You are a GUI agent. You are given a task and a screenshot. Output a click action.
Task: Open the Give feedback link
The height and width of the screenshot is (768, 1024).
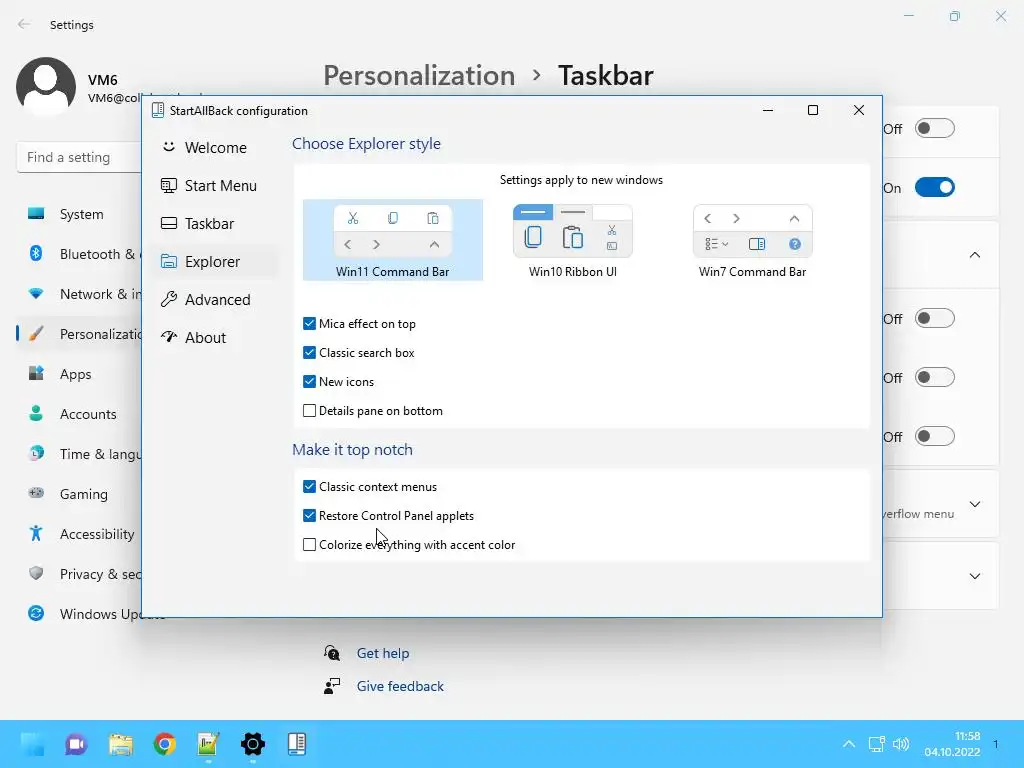[400, 686]
